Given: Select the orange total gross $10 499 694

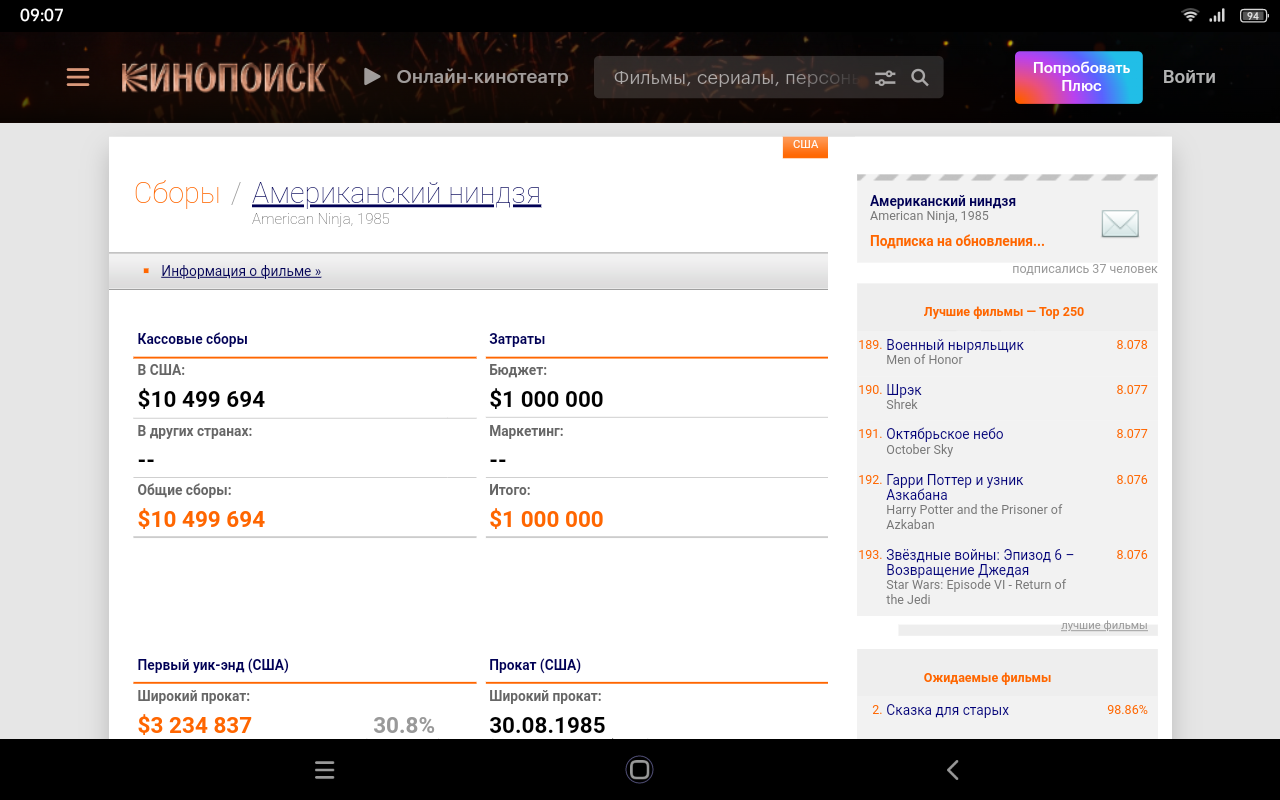Looking at the screenshot, I should [x=201, y=519].
